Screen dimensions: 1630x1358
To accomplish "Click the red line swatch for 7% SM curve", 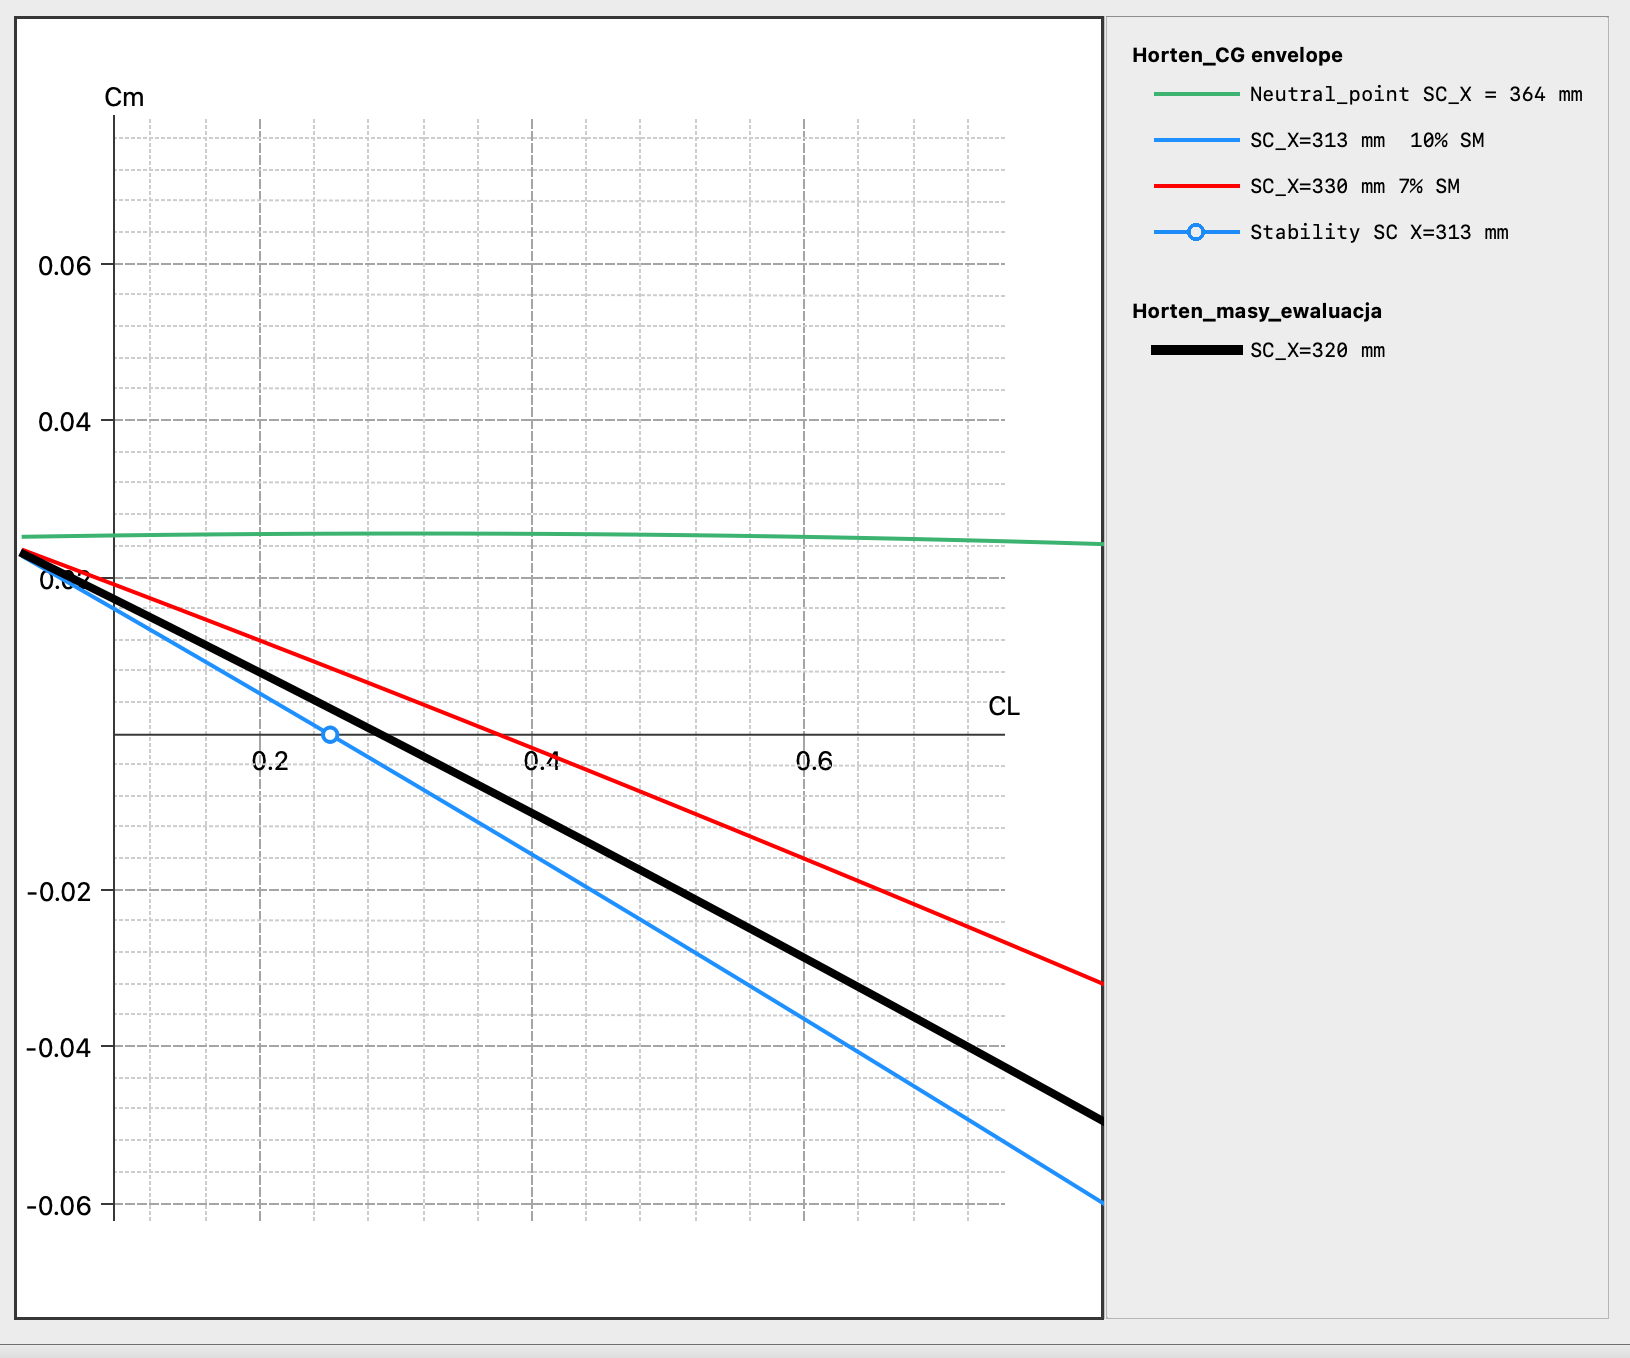I will [1196, 186].
